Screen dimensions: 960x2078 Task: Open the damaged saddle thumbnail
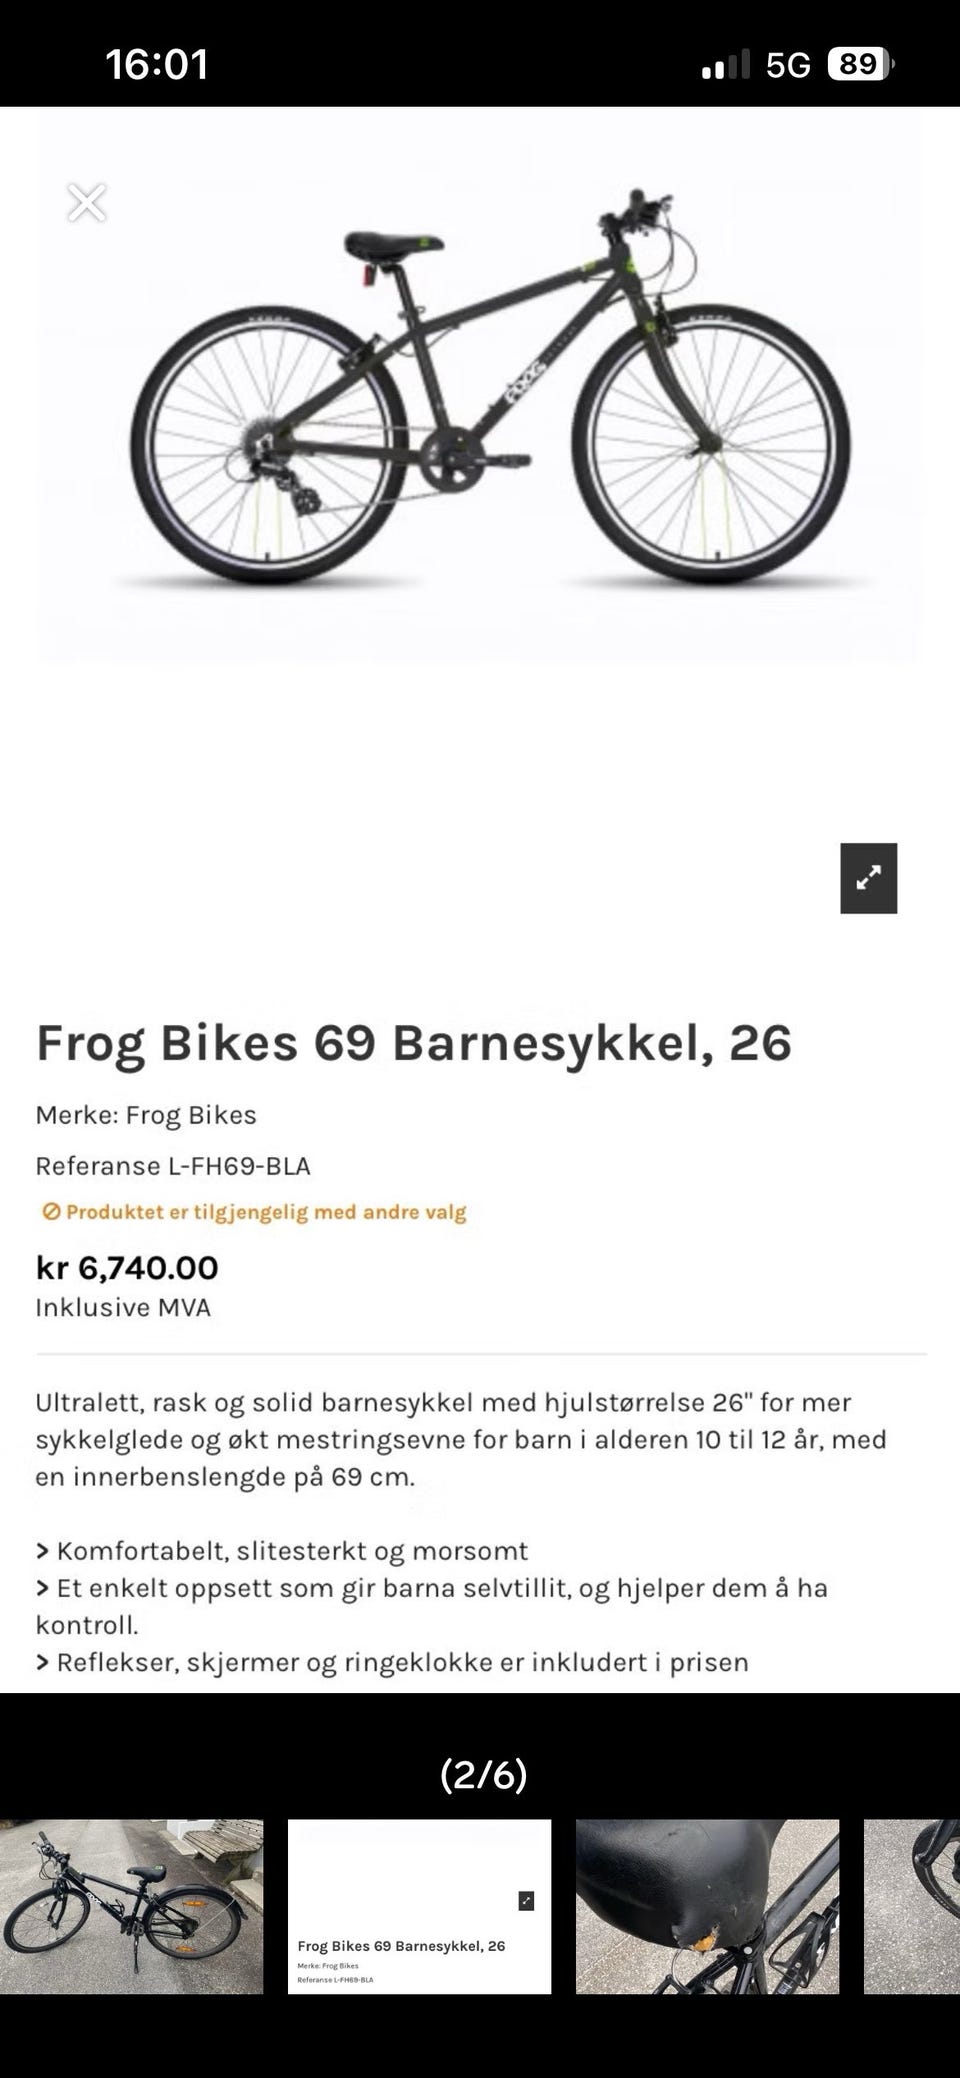(707, 1906)
